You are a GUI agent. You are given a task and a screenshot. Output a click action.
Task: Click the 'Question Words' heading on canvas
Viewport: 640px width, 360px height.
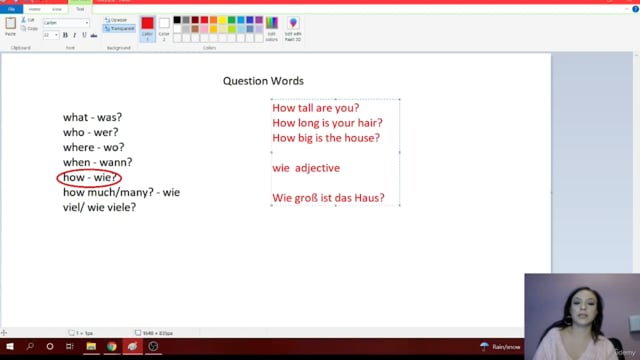pos(263,81)
